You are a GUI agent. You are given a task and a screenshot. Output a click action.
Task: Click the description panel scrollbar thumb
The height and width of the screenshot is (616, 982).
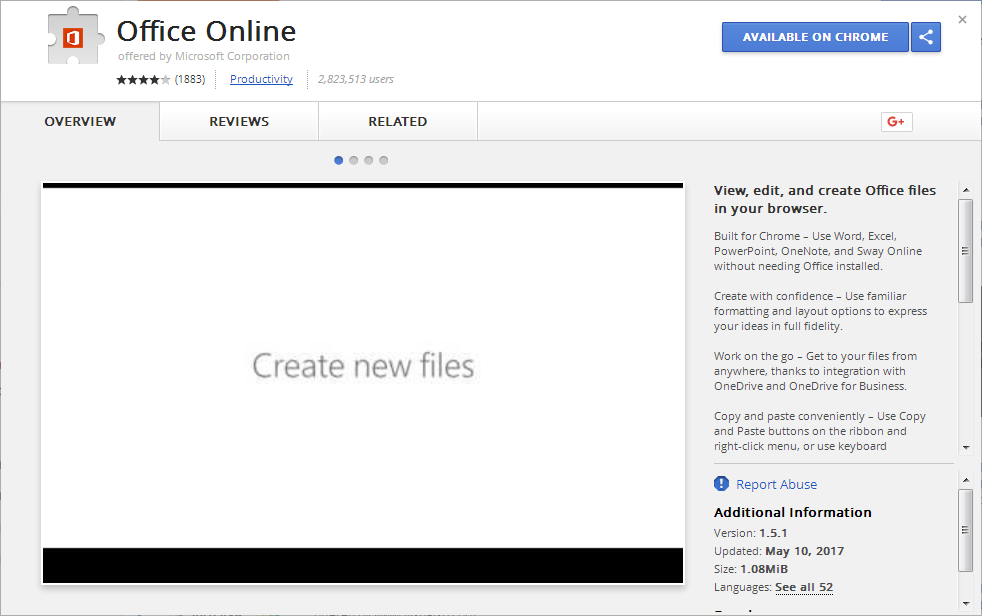966,250
